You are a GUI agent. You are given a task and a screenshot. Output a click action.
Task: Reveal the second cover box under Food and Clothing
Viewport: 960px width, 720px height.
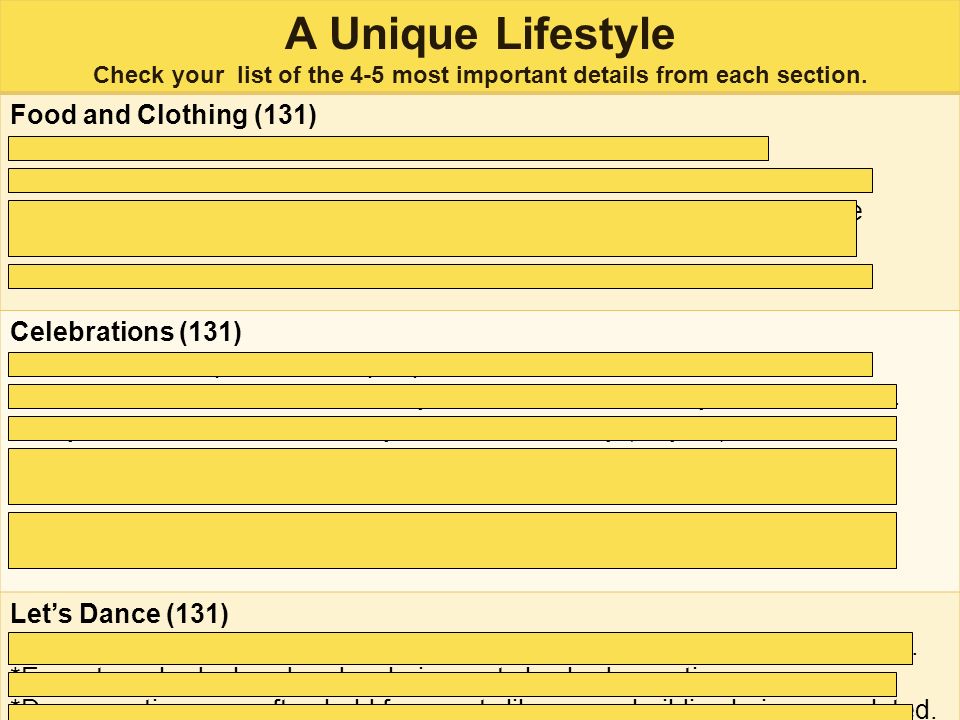coord(440,181)
